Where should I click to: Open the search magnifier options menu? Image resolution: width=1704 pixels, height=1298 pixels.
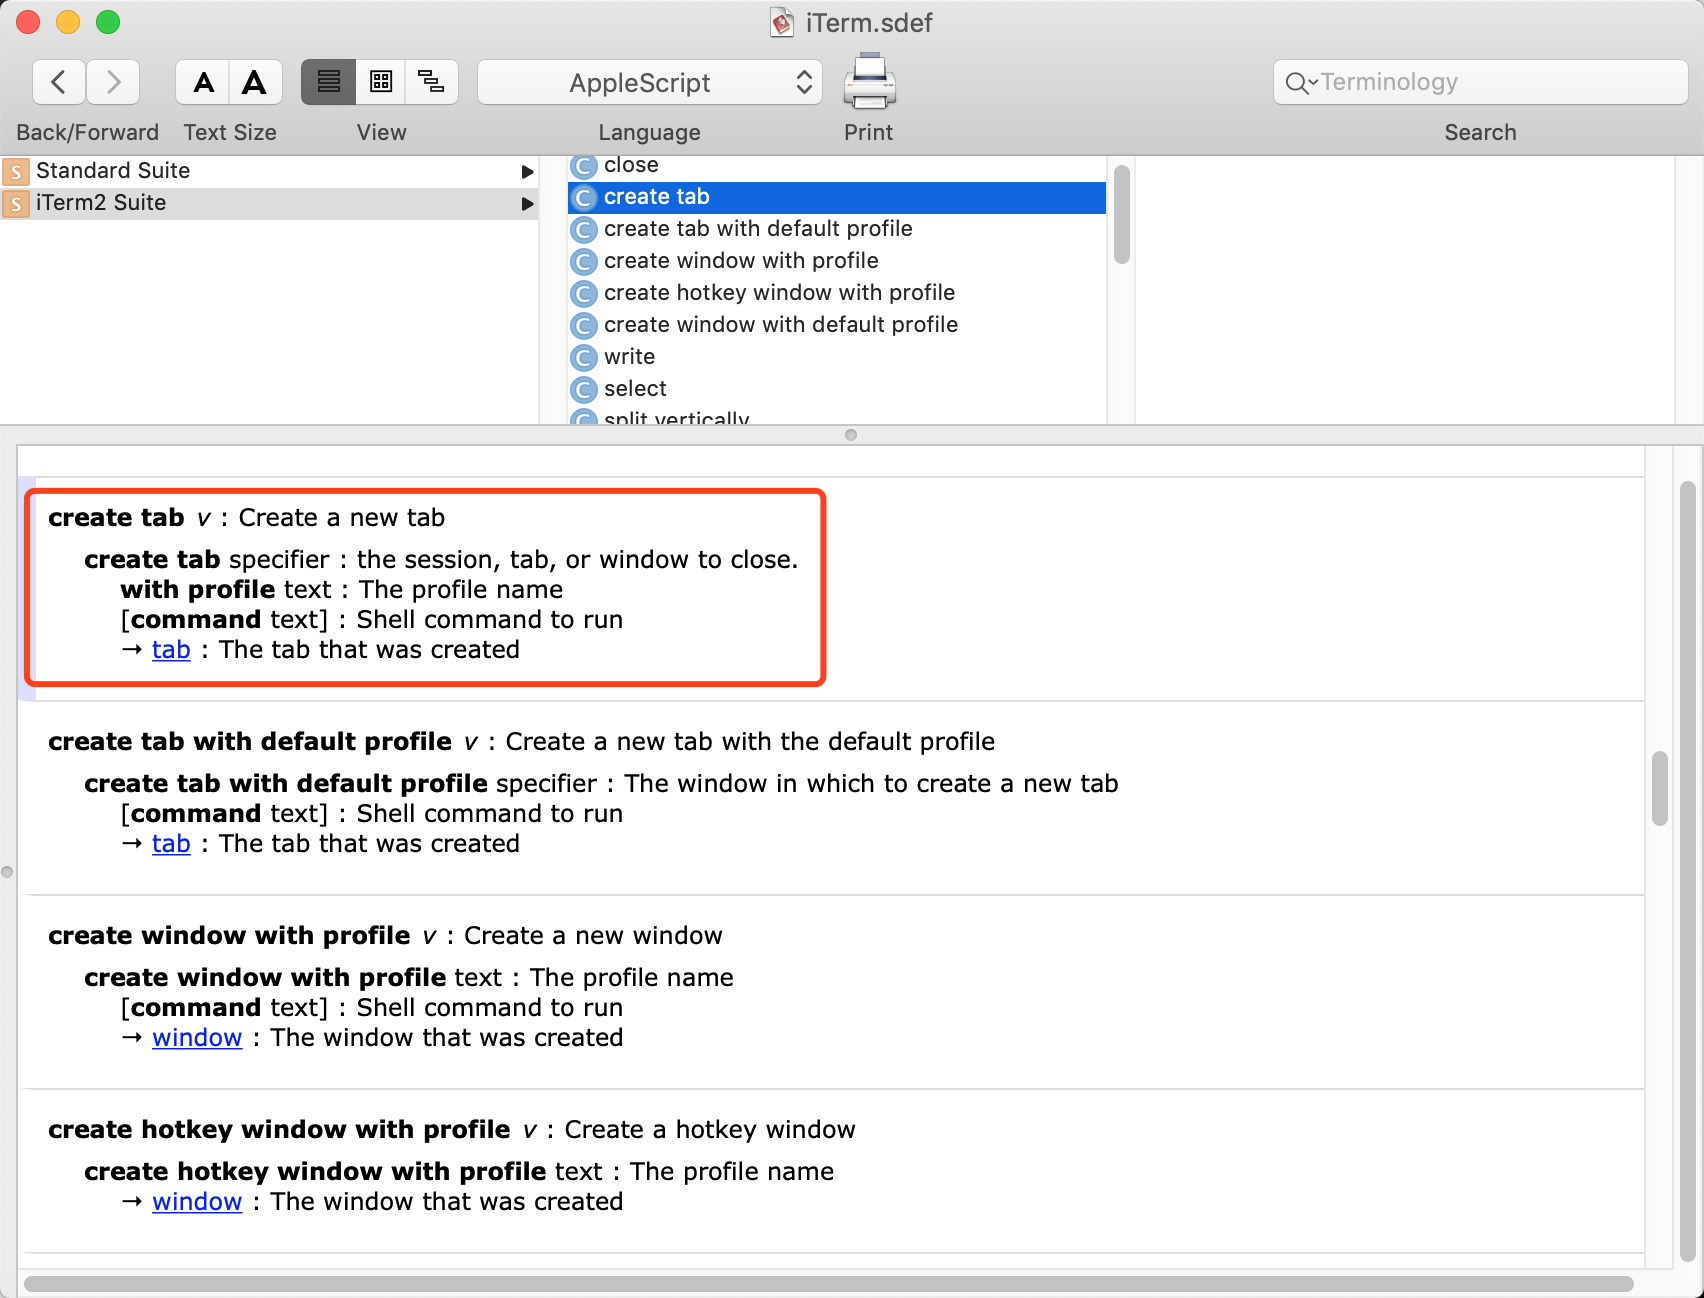tap(1301, 83)
